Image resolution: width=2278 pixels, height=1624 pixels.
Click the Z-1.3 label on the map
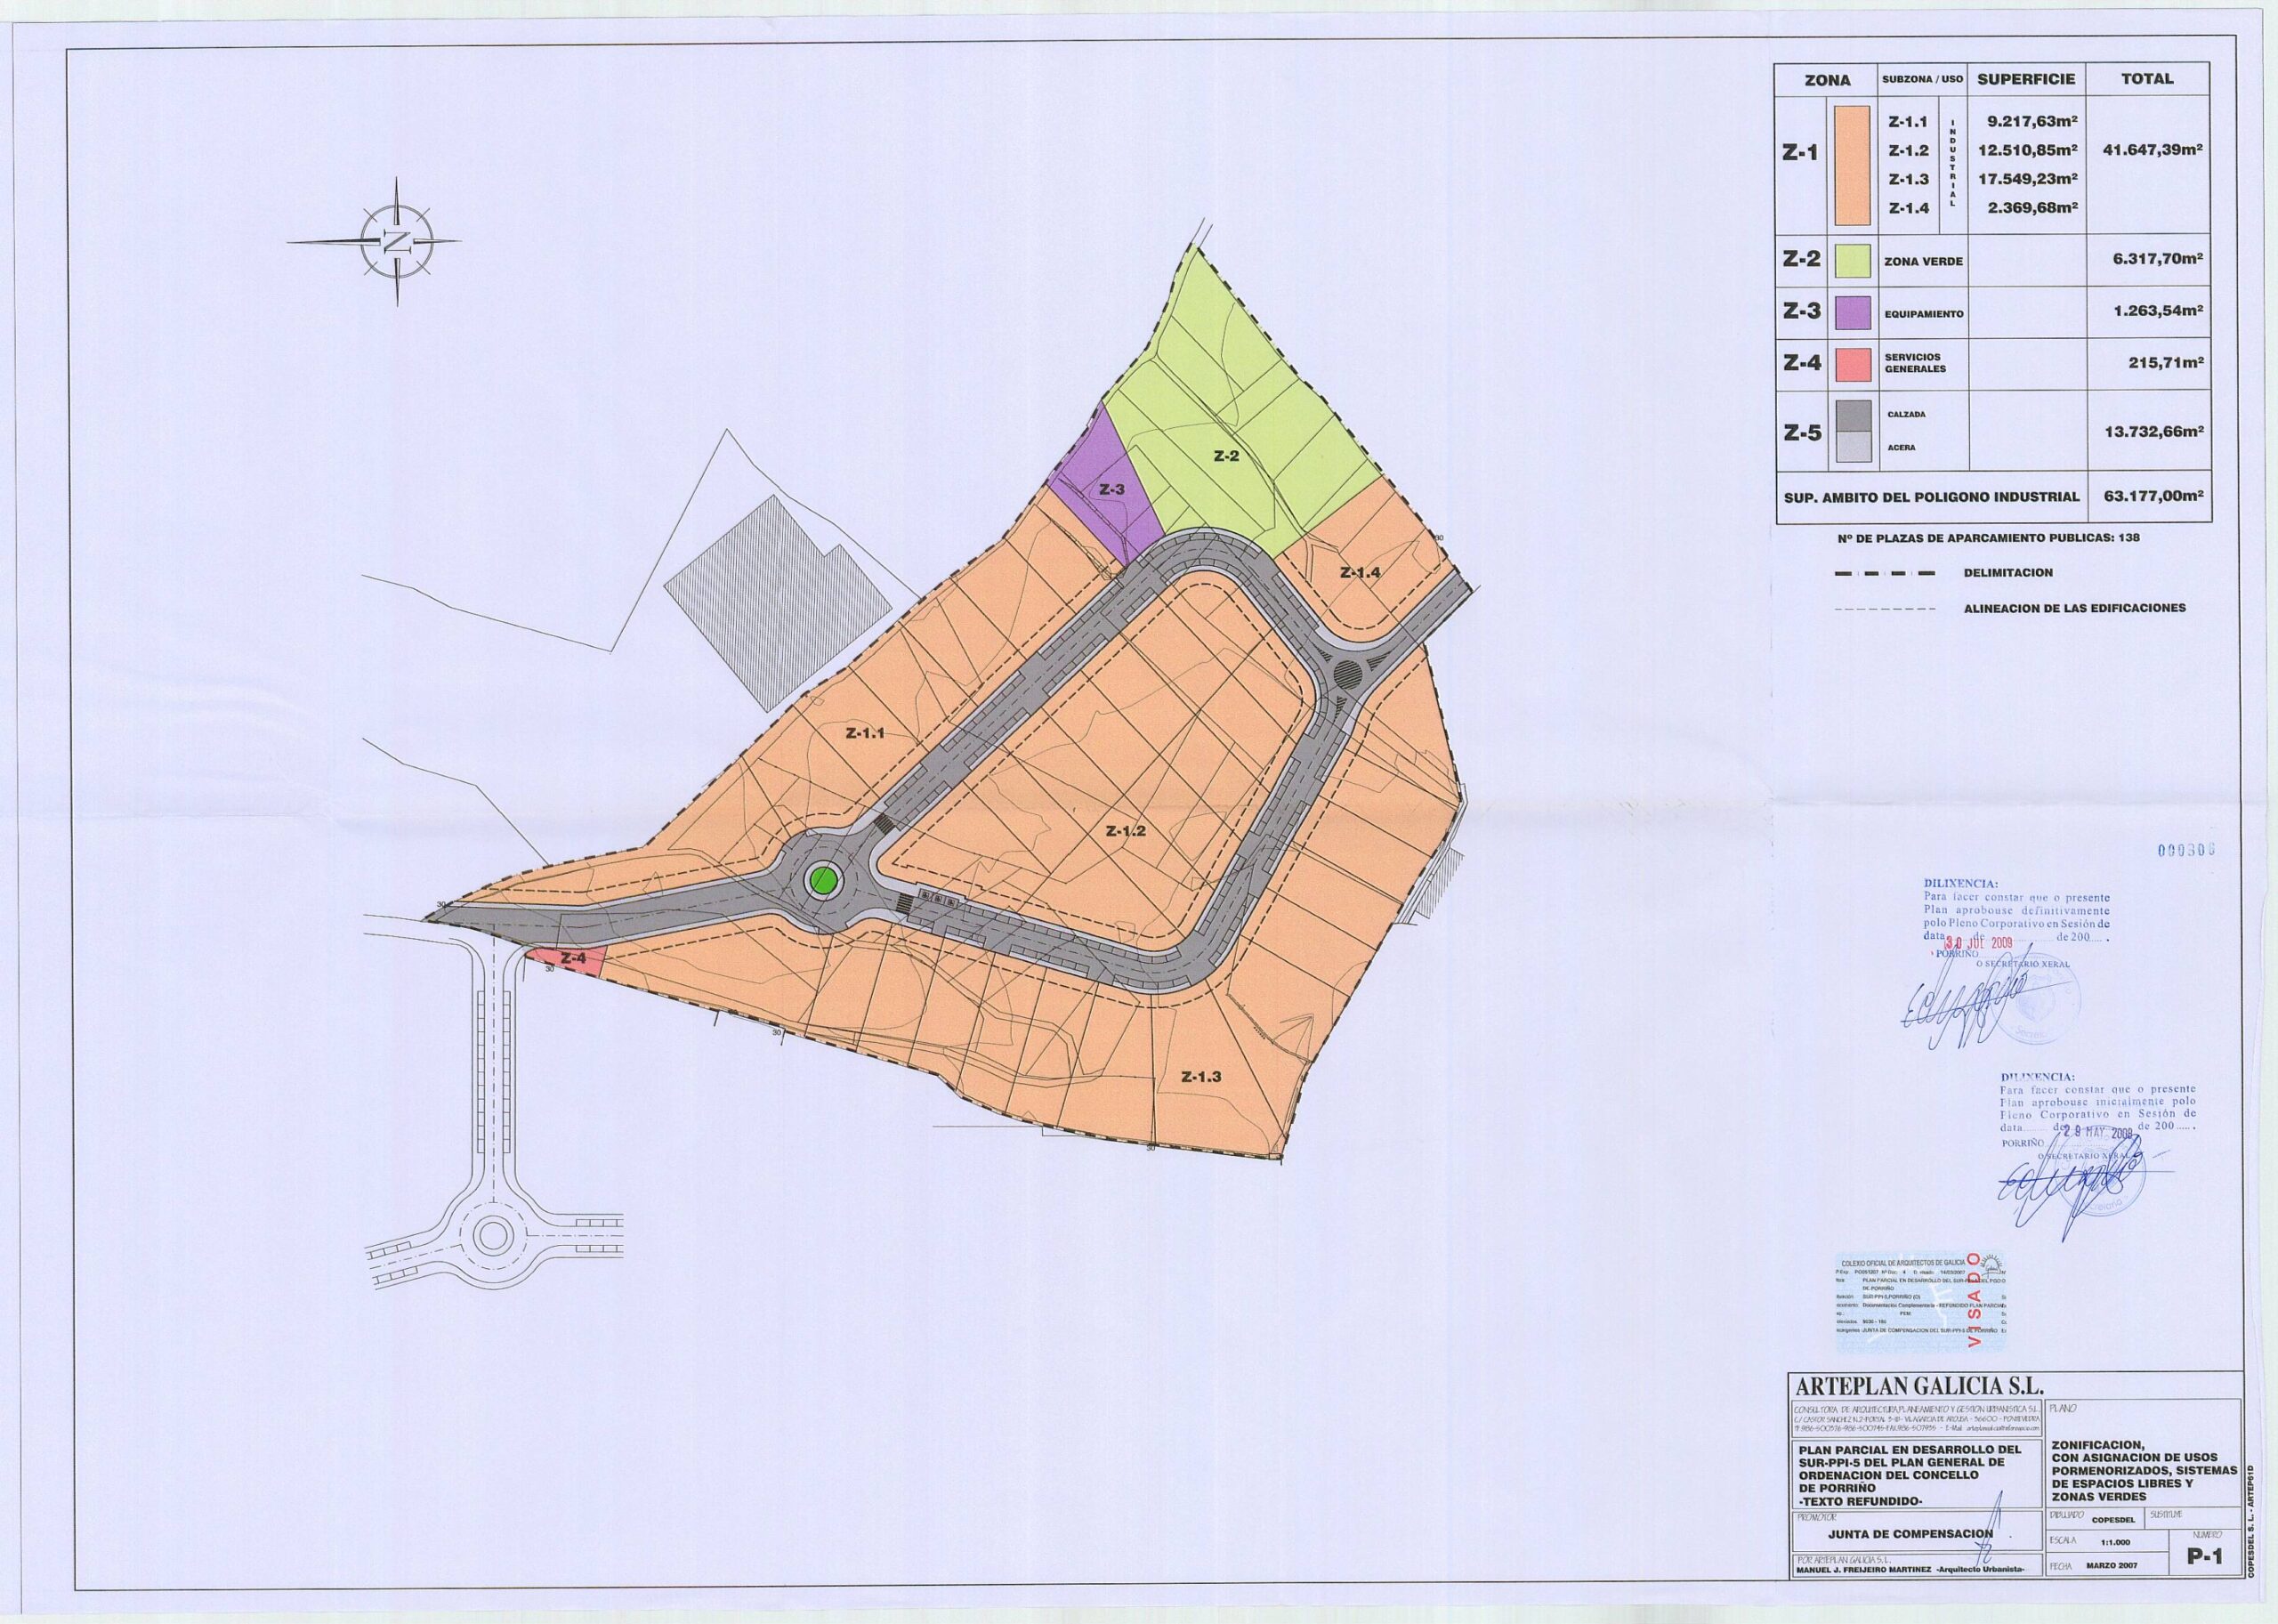click(x=1200, y=1077)
